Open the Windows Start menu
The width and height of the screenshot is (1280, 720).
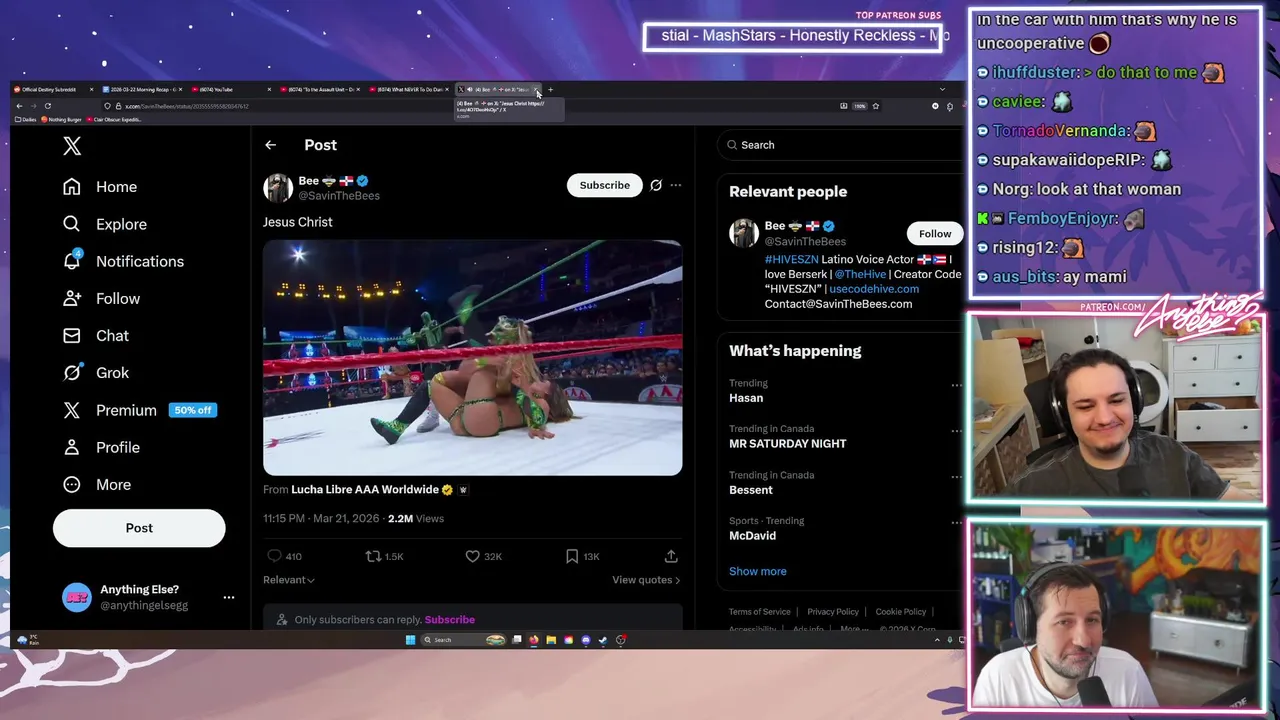pyautogui.click(x=410, y=640)
